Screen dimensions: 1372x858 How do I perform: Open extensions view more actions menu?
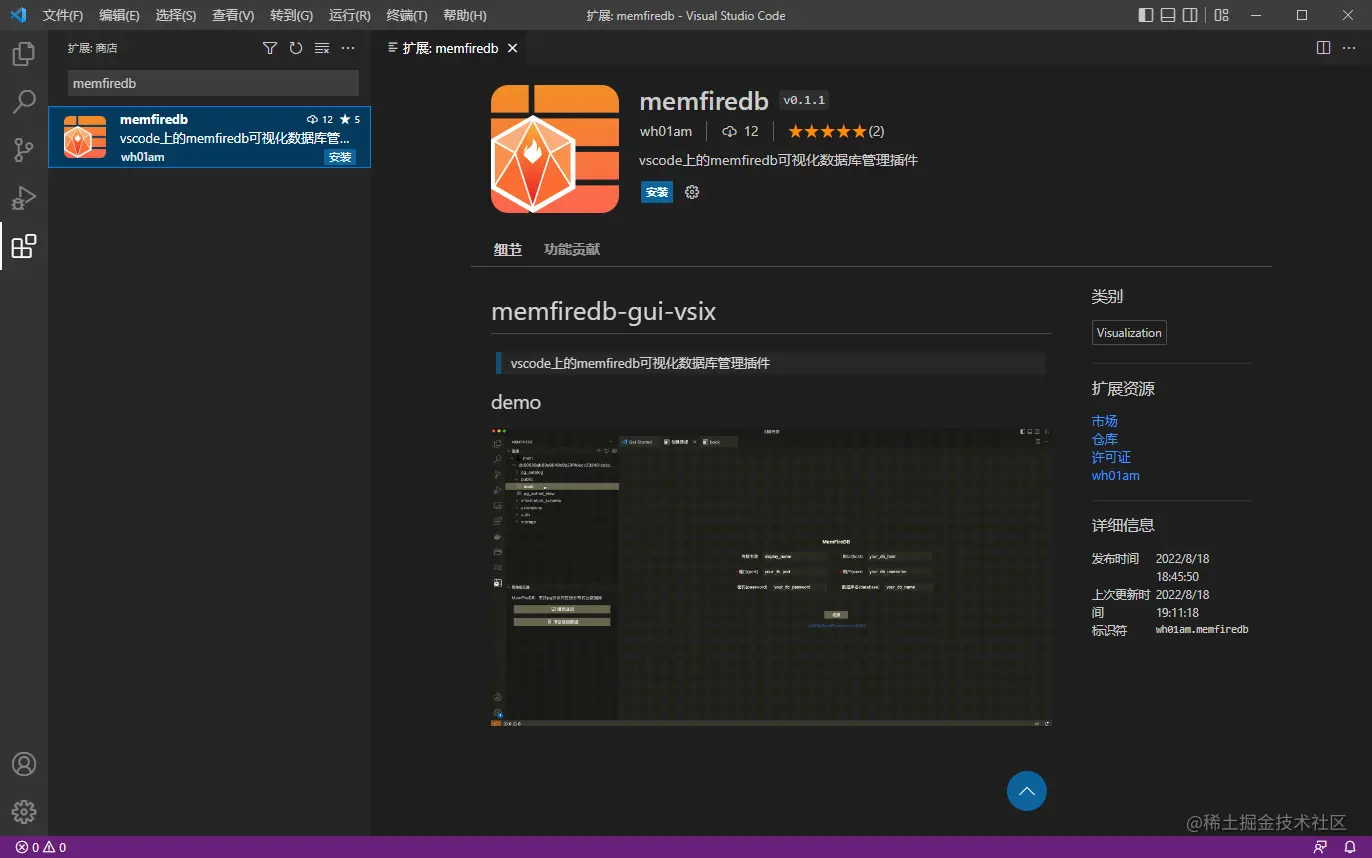(348, 48)
